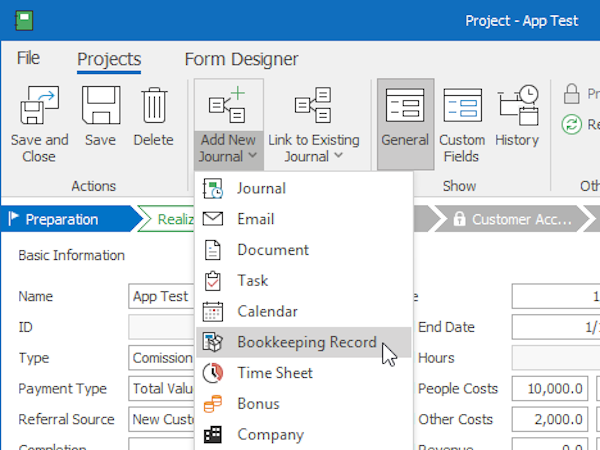Open the File menu
600x450 pixels.
(29, 59)
